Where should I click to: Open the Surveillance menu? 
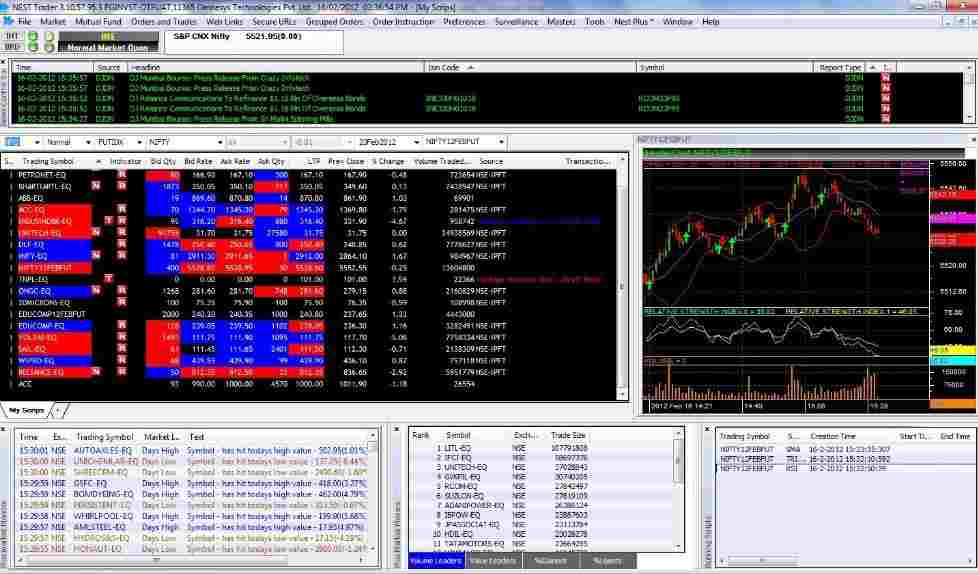[x=516, y=21]
